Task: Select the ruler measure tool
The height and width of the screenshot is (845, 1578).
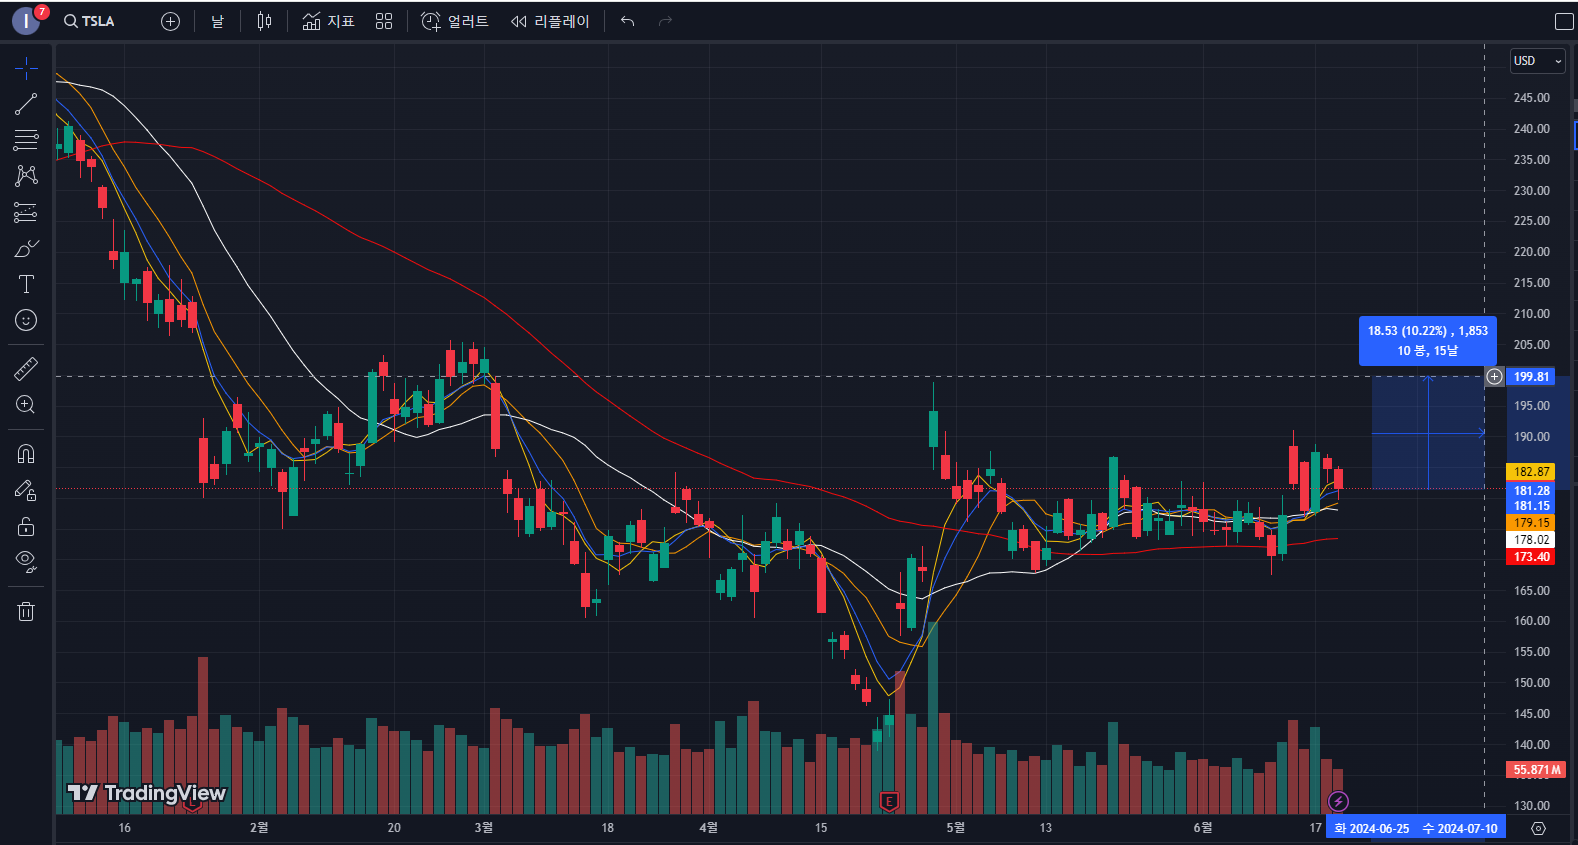Action: pos(26,369)
